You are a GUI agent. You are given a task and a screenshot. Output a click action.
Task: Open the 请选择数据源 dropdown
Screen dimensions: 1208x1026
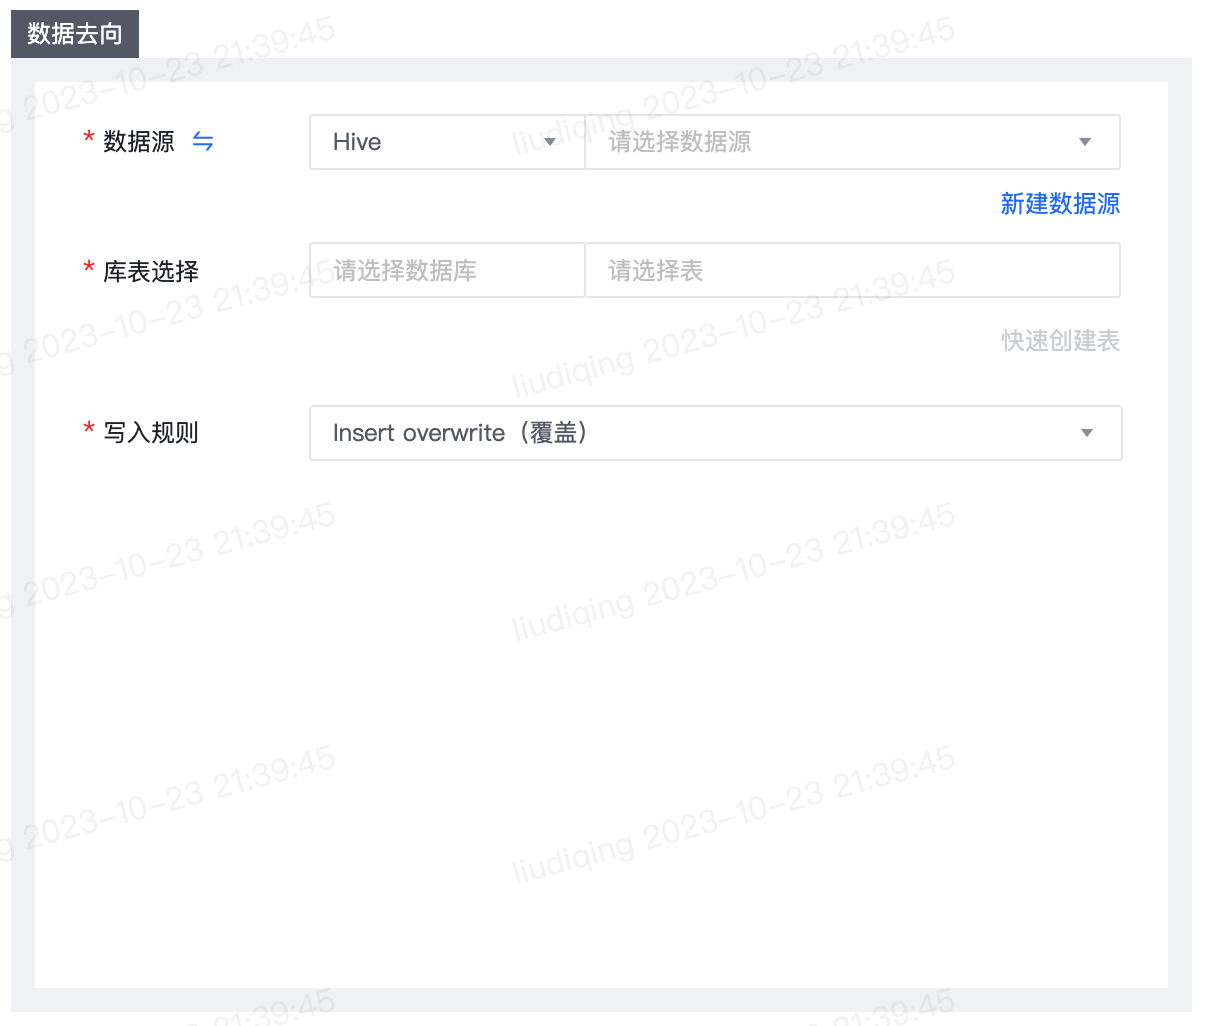[x=852, y=142]
